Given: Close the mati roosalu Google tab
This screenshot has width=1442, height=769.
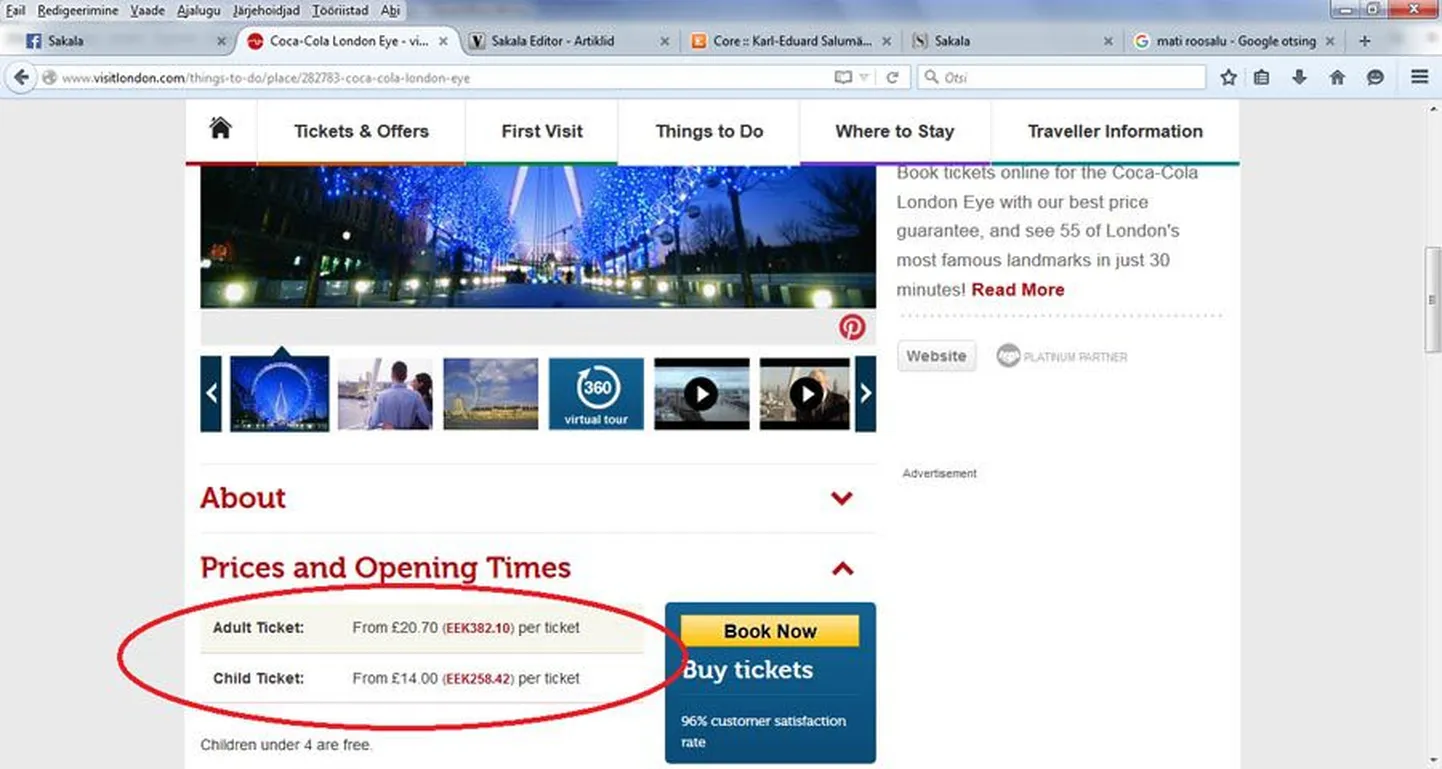Looking at the screenshot, I should (1330, 41).
